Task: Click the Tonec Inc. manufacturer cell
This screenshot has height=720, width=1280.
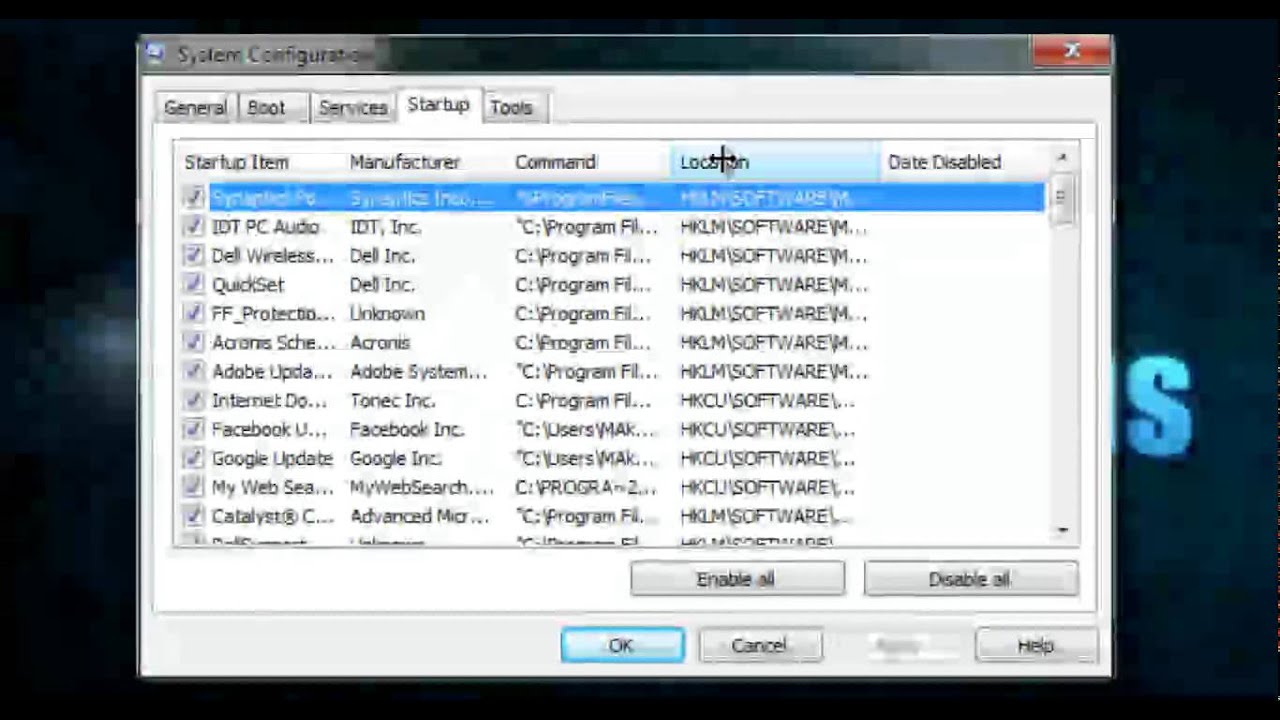Action: pos(392,401)
